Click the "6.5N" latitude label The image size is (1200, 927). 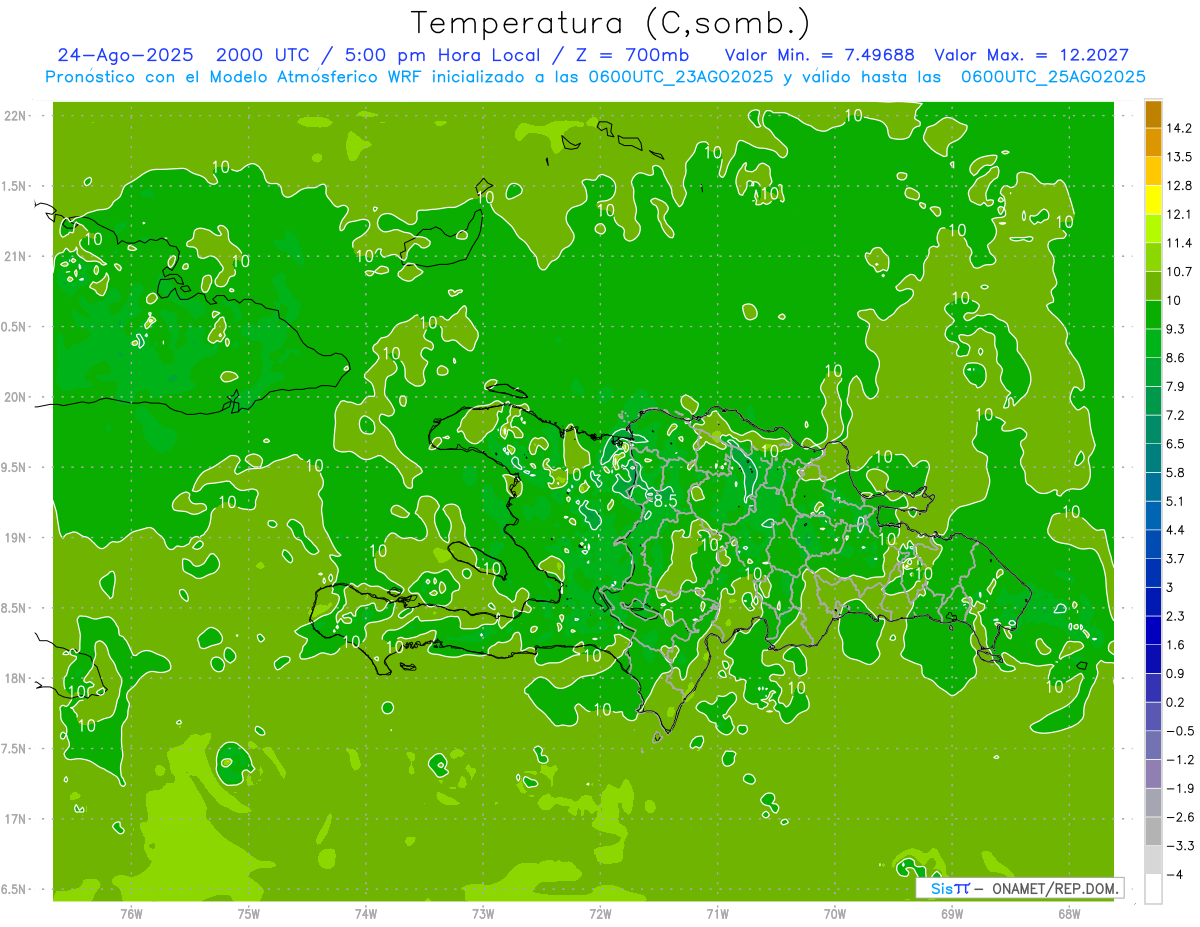[14, 890]
